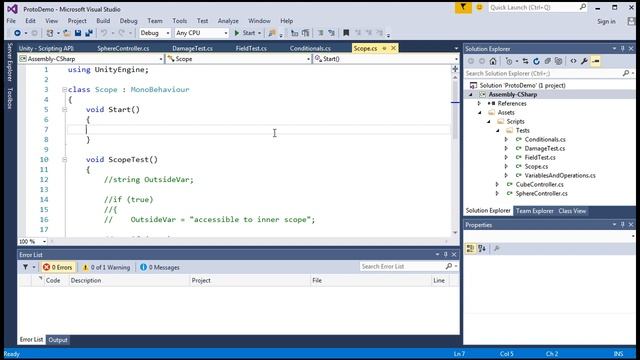Collapse the Assembly-CSharp project node
Screen dimensions: 640x360
[x=471, y=95]
